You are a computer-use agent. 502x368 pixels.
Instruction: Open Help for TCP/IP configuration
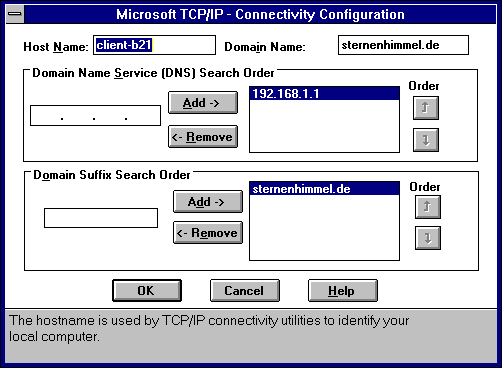coord(343,291)
